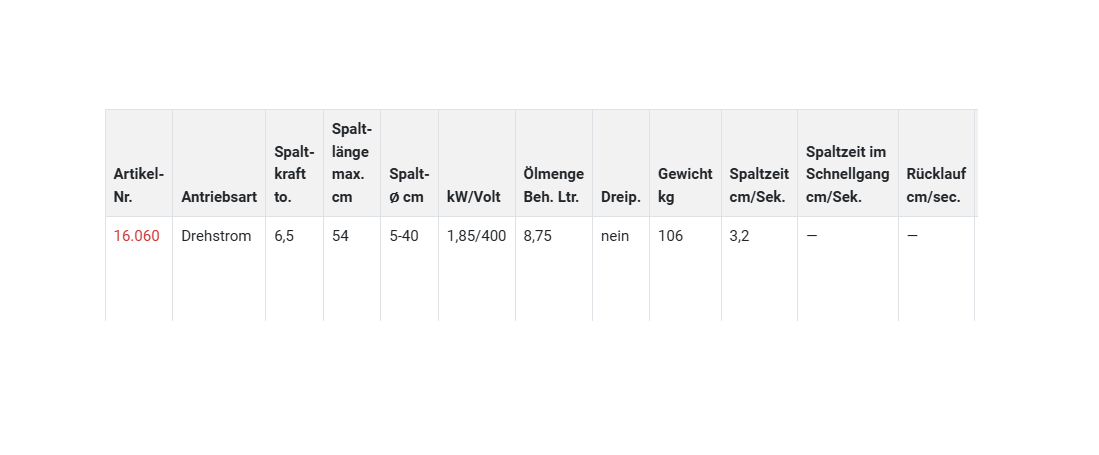Image resolution: width=1099 pixels, height=455 pixels.
Task: Click the Artikel-Nr. column header
Action: [138, 186]
